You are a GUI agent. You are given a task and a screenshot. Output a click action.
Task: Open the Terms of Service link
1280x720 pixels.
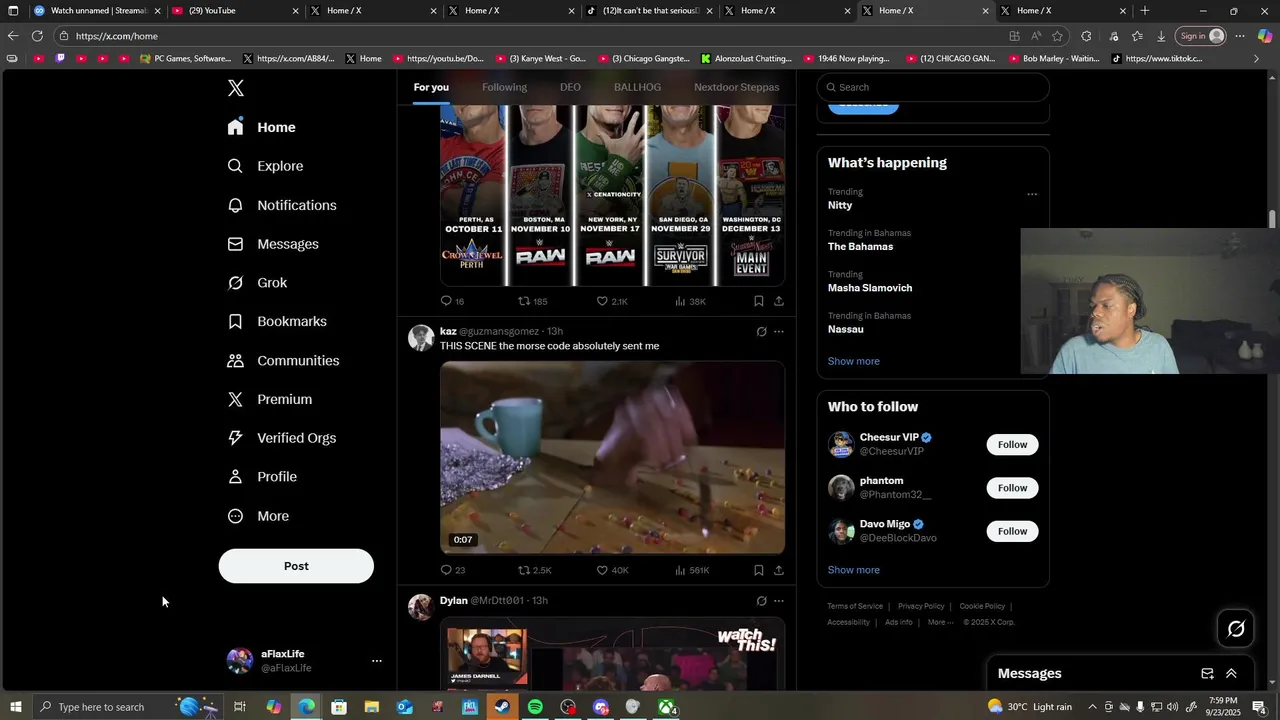click(855, 606)
